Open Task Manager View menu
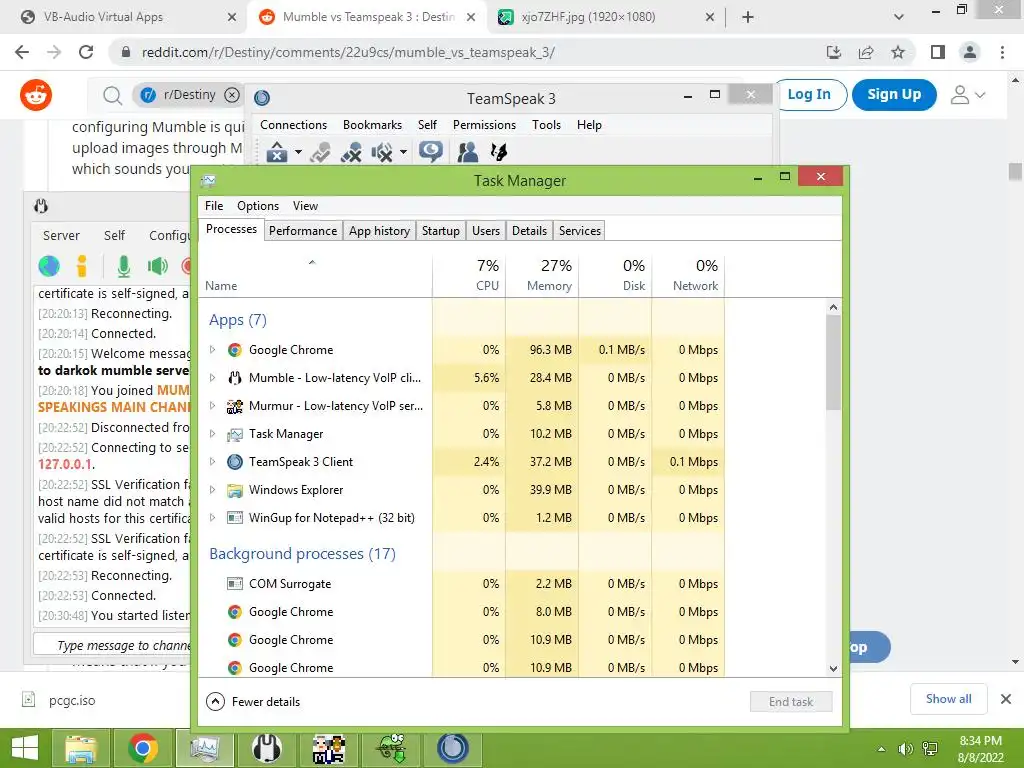The width and height of the screenshot is (1024, 768). [305, 206]
